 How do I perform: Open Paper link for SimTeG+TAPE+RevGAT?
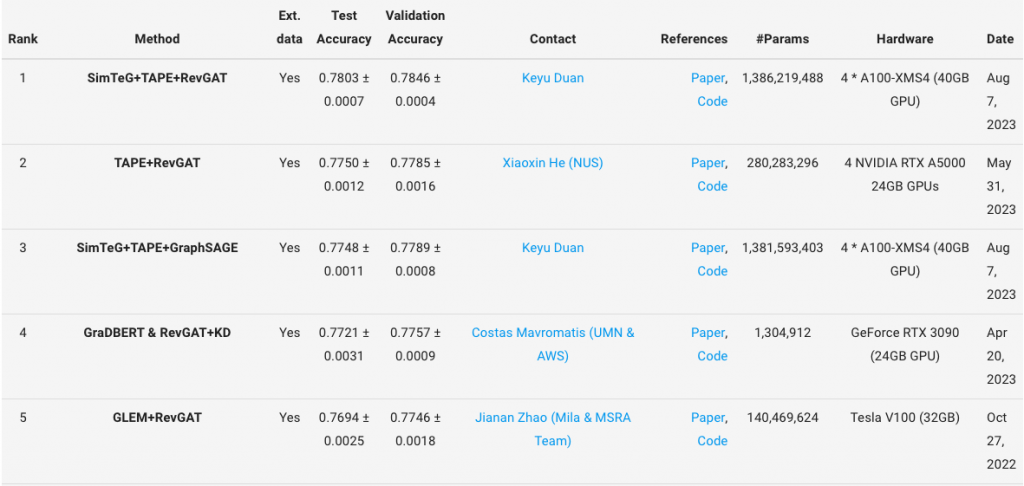pyautogui.click(x=707, y=78)
